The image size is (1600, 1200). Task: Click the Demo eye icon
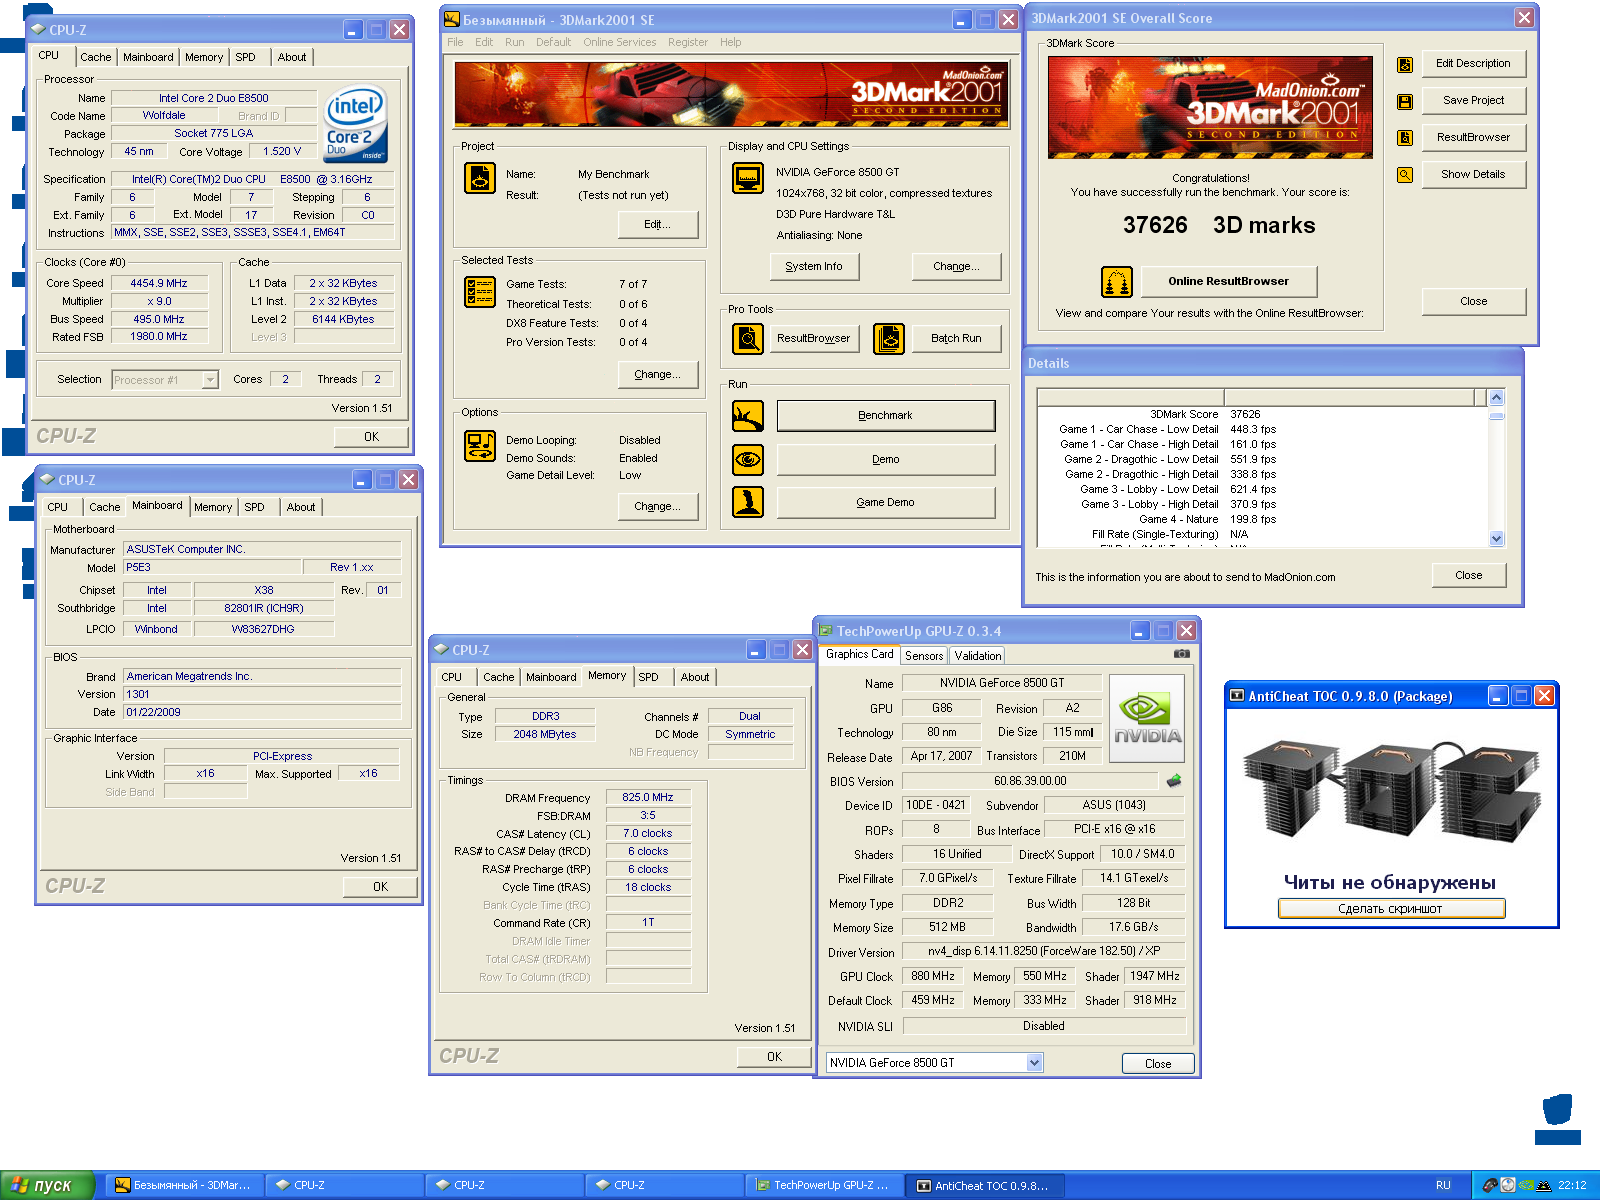748,459
